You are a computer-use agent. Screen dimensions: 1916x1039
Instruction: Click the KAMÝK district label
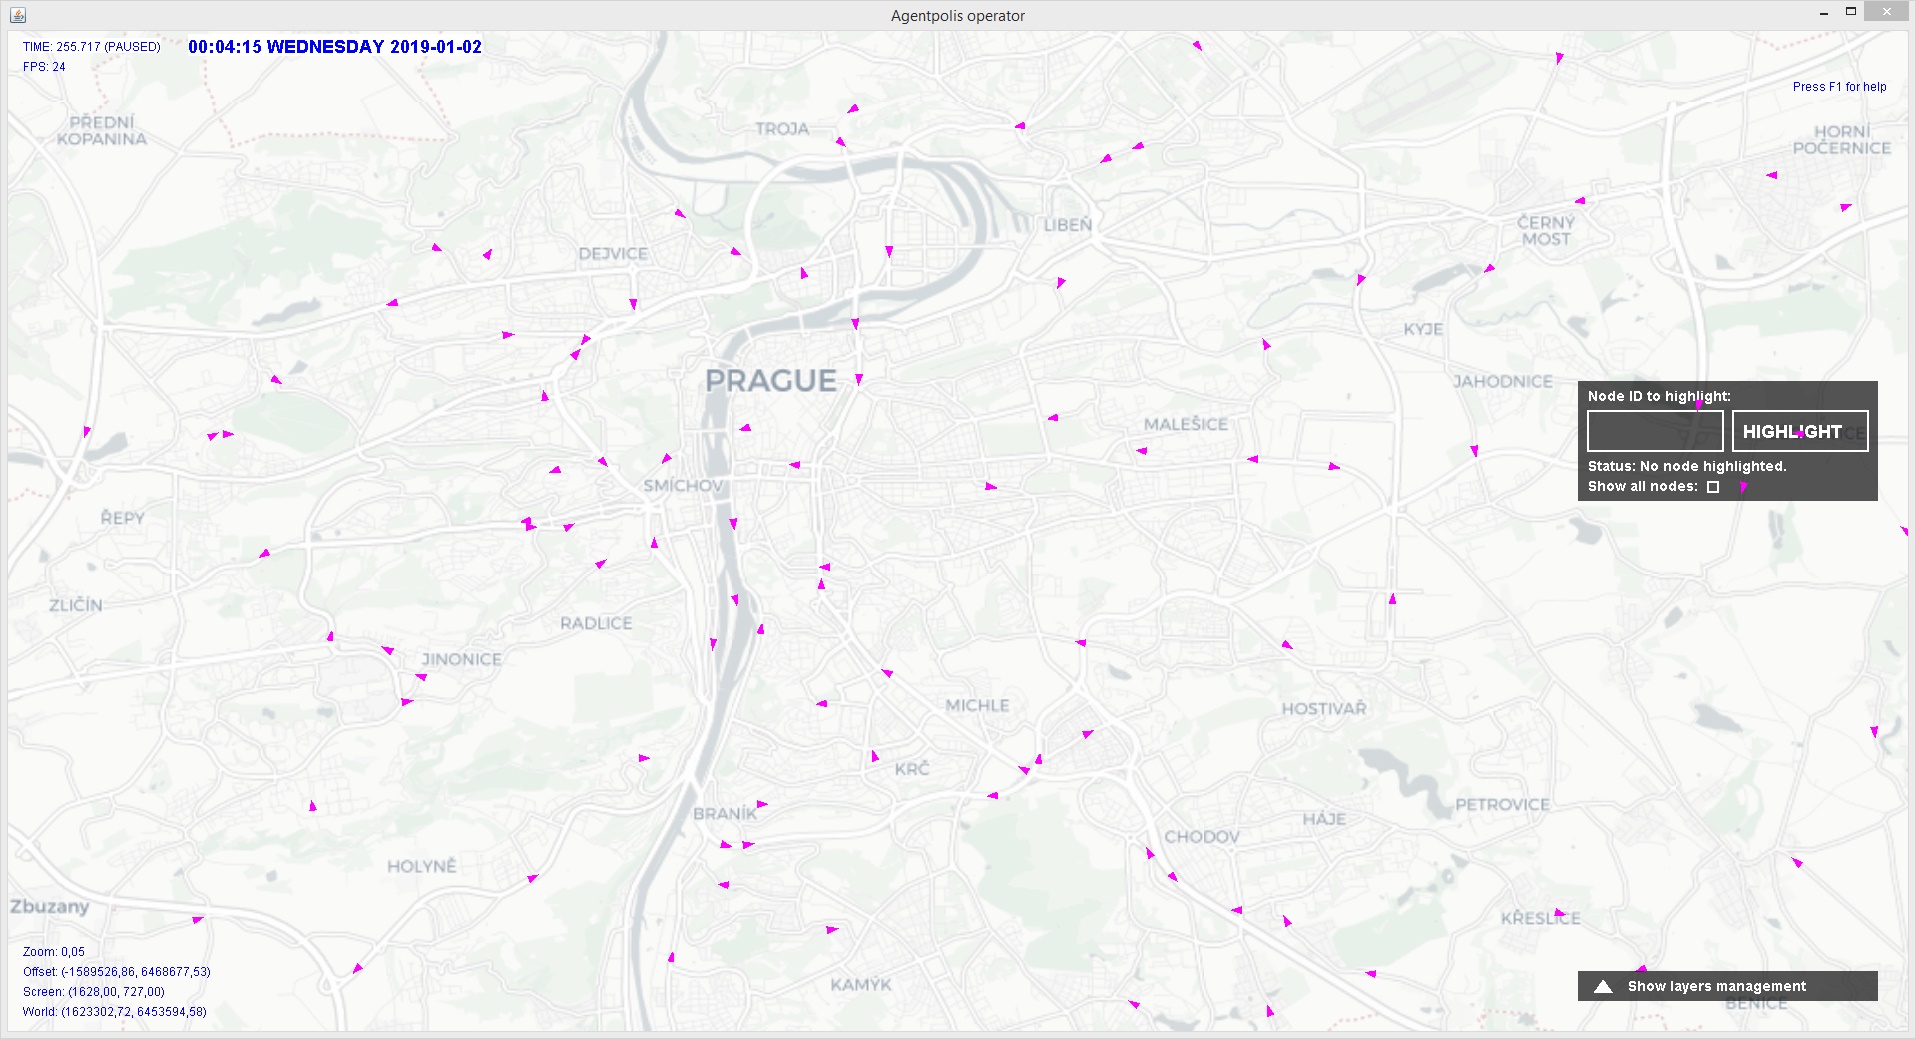pos(861,984)
